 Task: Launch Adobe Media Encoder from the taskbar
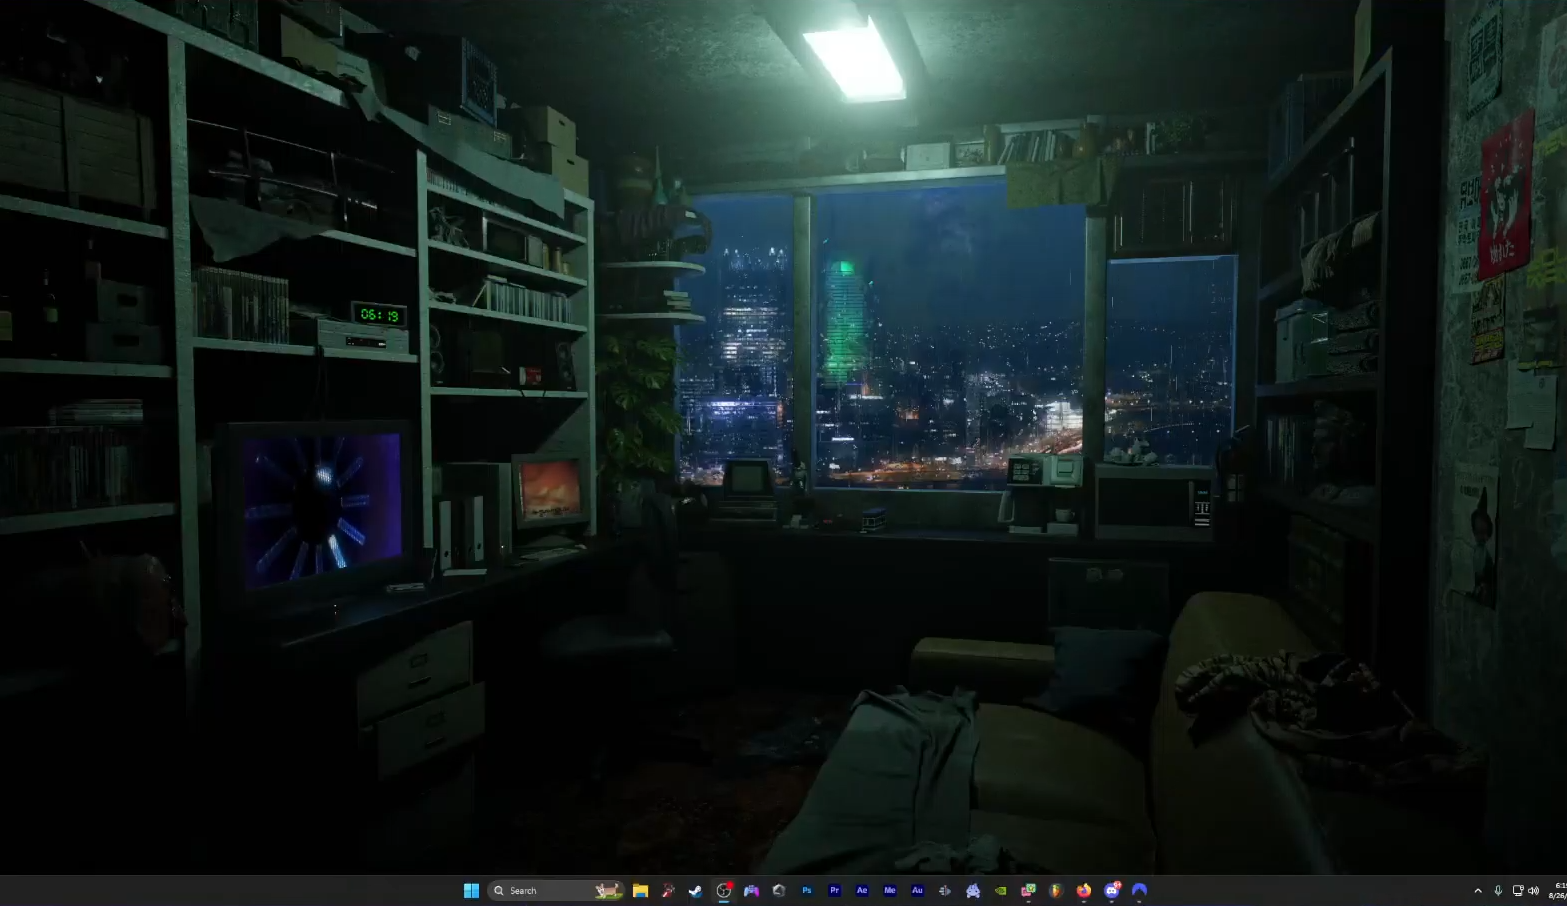[x=889, y=890]
